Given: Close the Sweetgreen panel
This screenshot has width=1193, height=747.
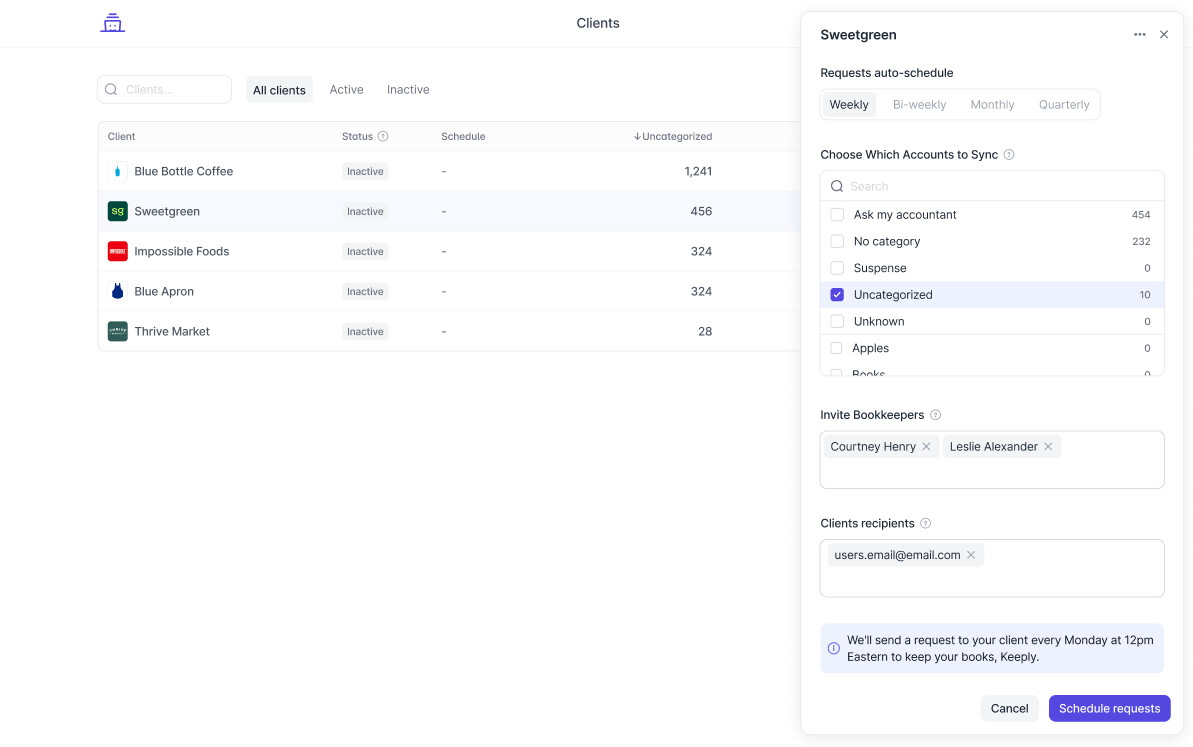Looking at the screenshot, I should [x=1163, y=34].
